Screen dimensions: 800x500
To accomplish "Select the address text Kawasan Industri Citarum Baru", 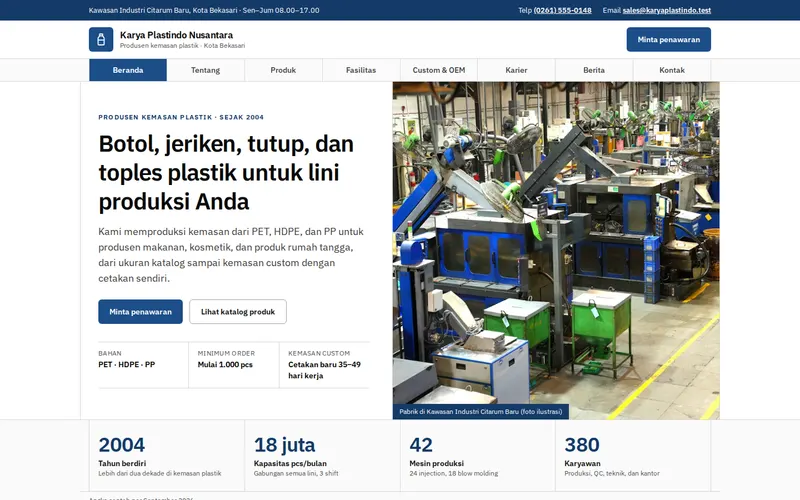I will [204, 10].
